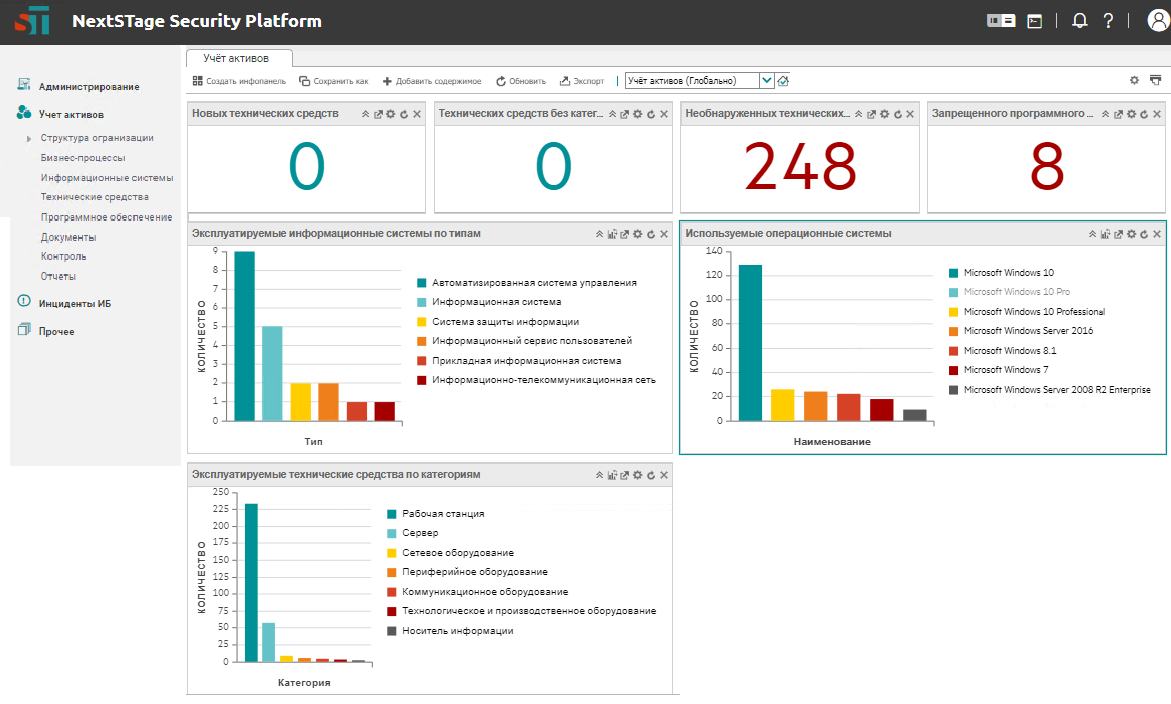The height and width of the screenshot is (704, 1171).
Task: Refresh the 'Новых технических средств' widget
Action: click(404, 115)
